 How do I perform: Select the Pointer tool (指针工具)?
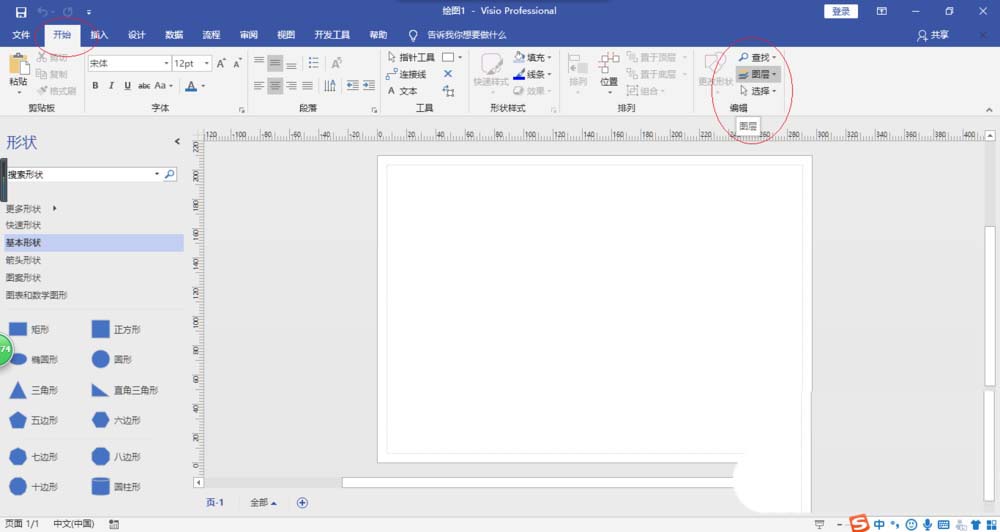pyautogui.click(x=411, y=57)
